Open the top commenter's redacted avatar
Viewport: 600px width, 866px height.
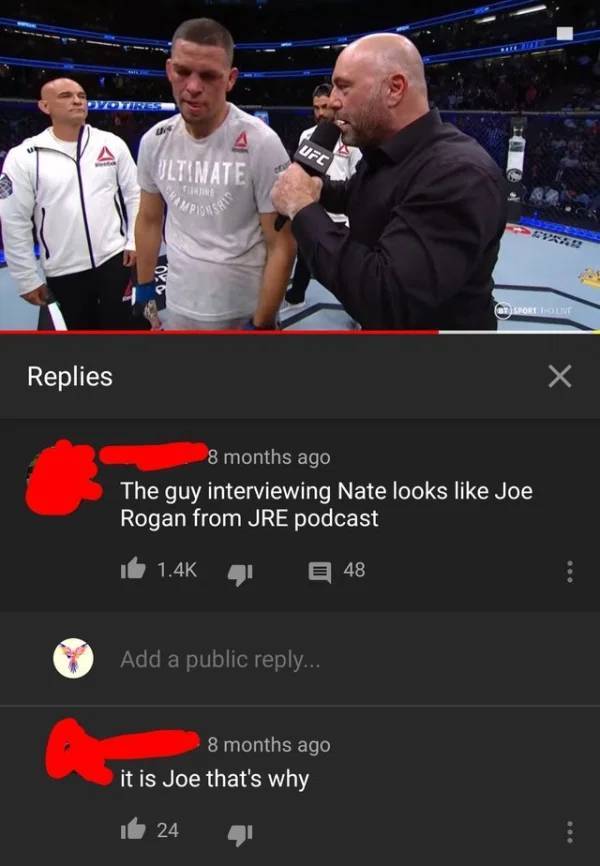tap(62, 478)
